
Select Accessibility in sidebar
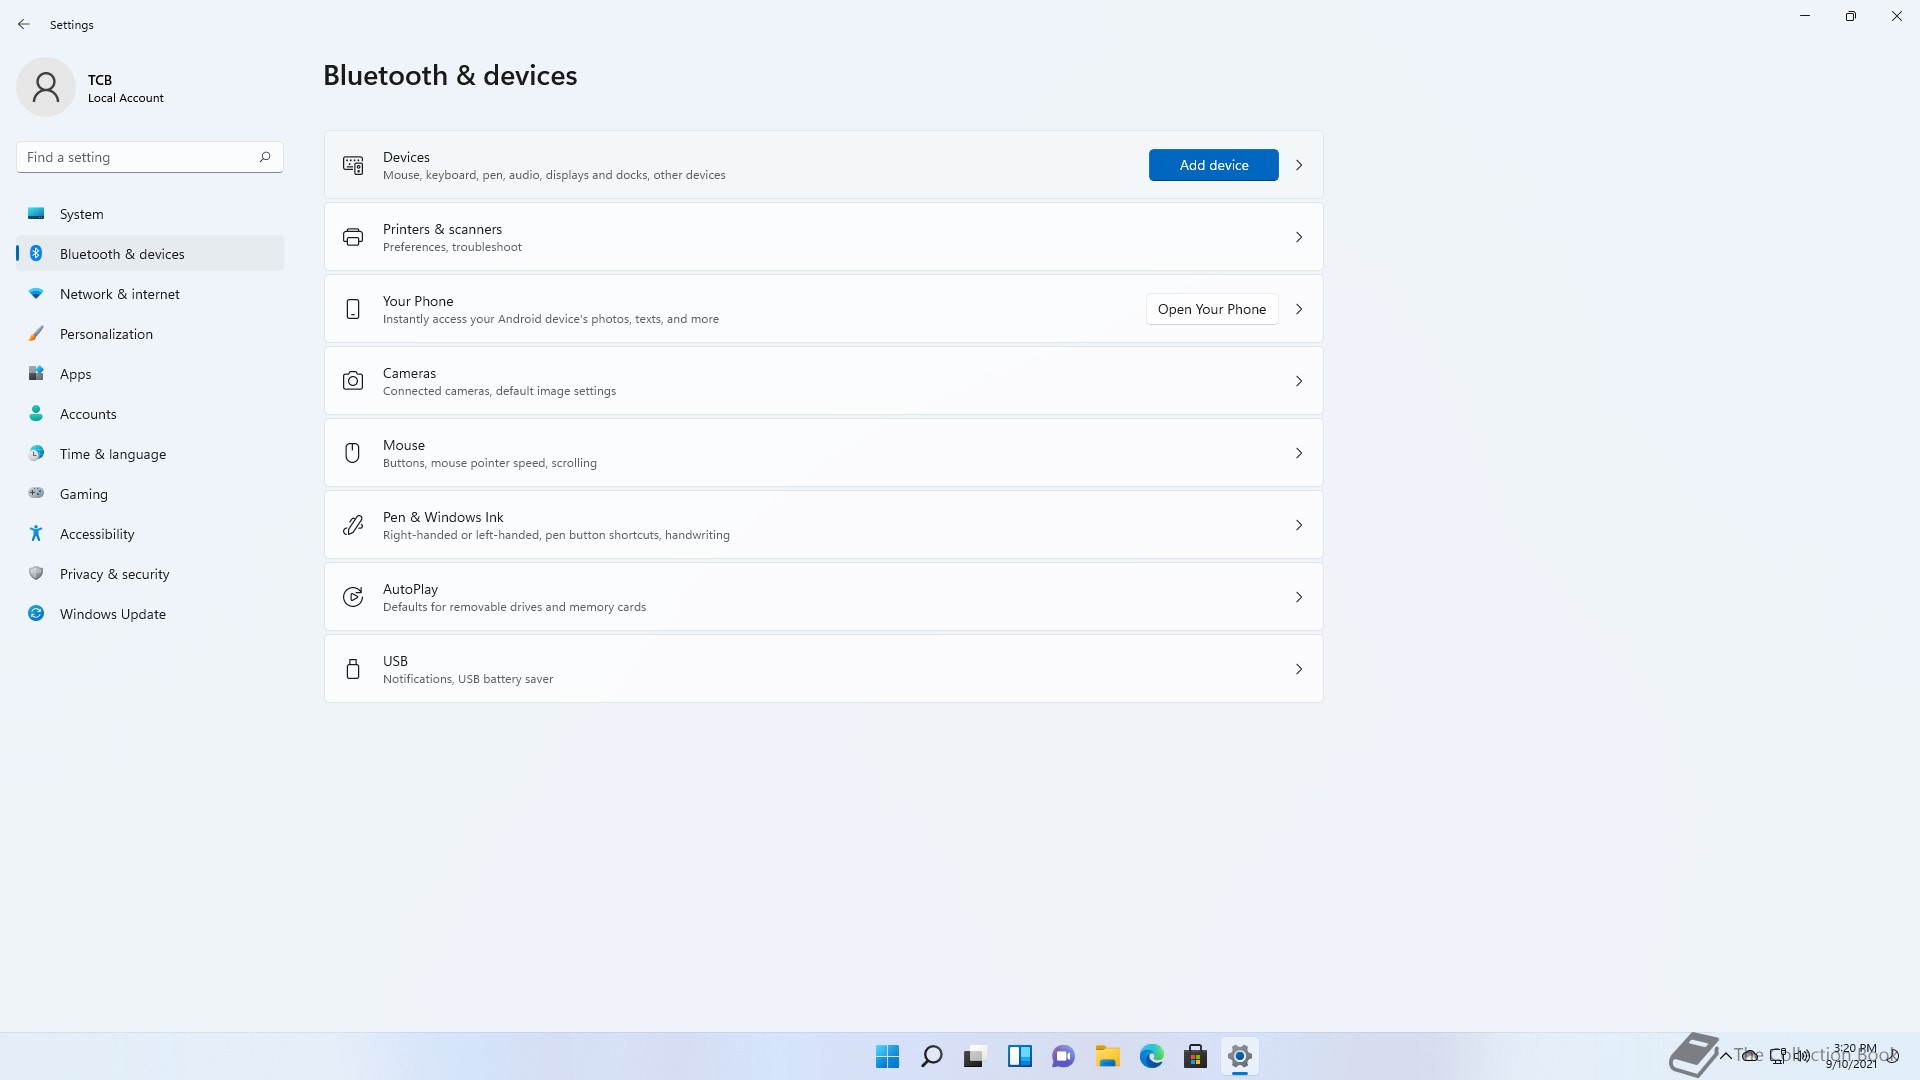tap(150, 534)
